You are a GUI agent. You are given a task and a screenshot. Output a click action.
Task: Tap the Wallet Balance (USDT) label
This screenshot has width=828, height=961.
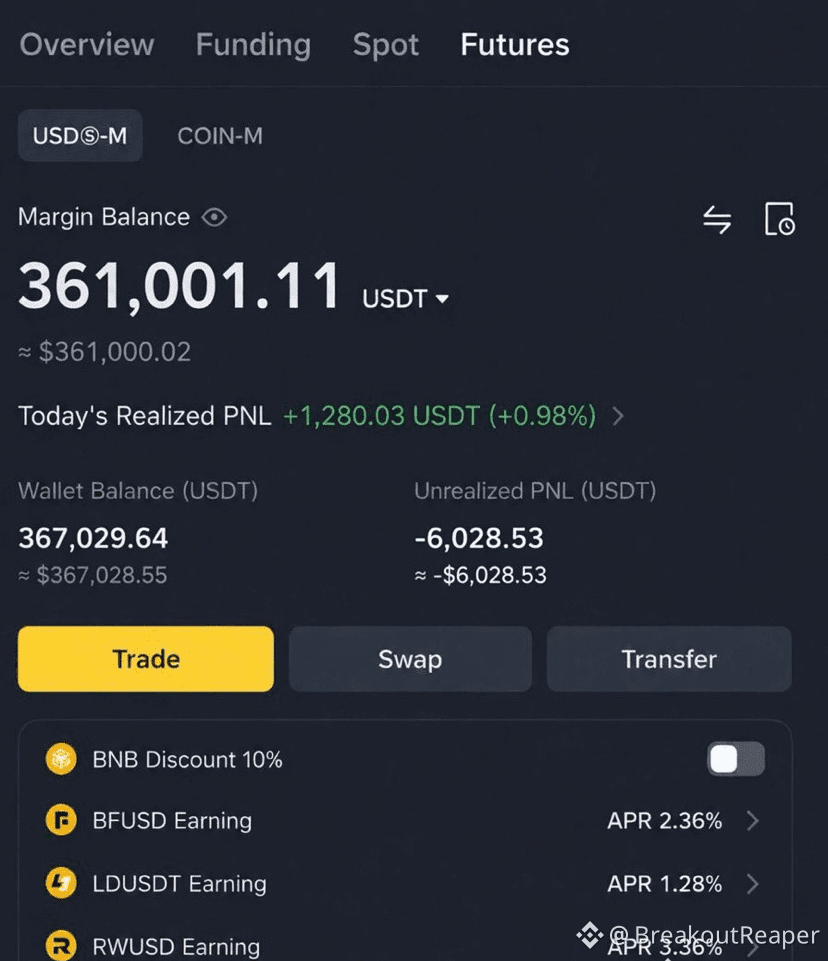pos(138,491)
